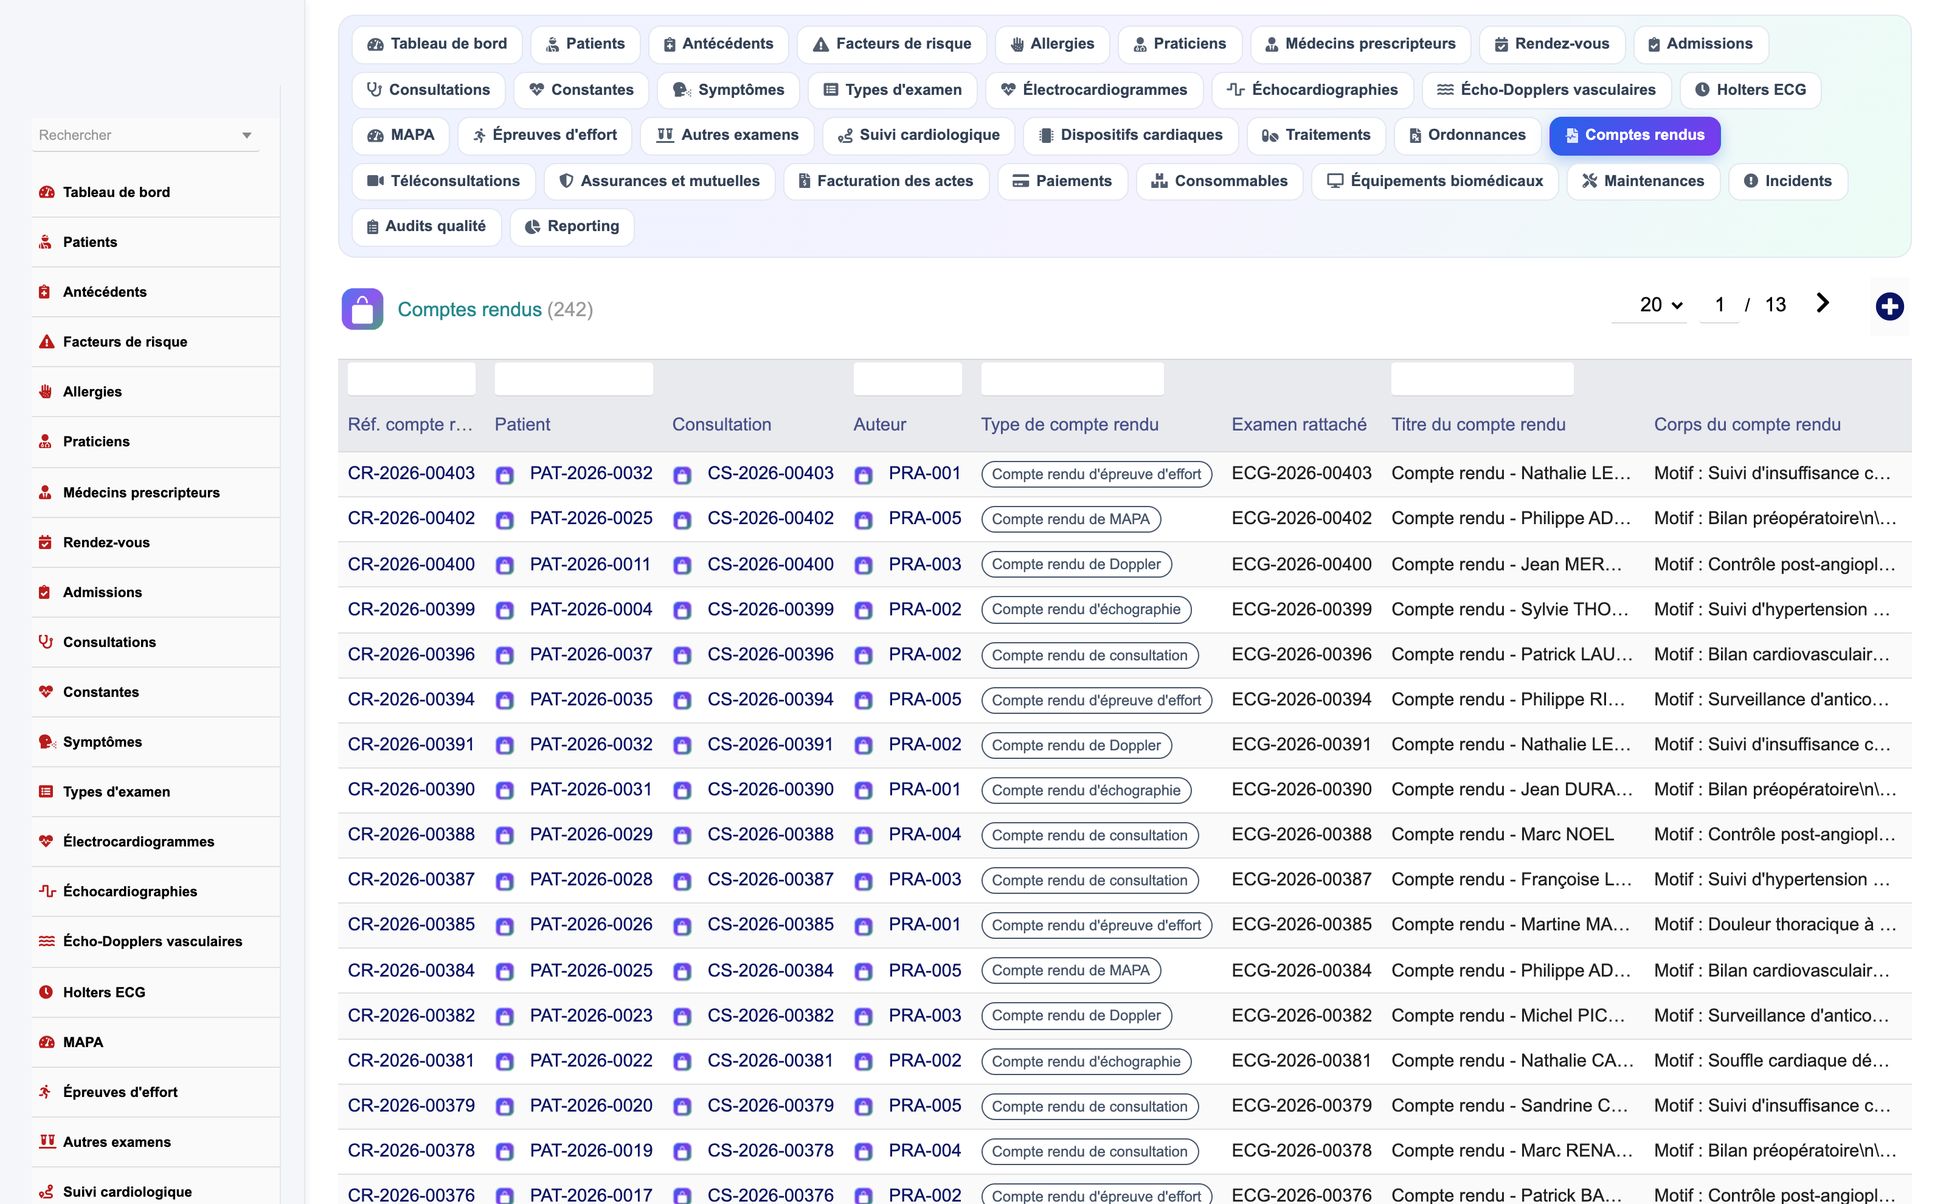The width and height of the screenshot is (1946, 1204).
Task: Click the Comptes rendus purple bag icon
Action: tap(362, 309)
